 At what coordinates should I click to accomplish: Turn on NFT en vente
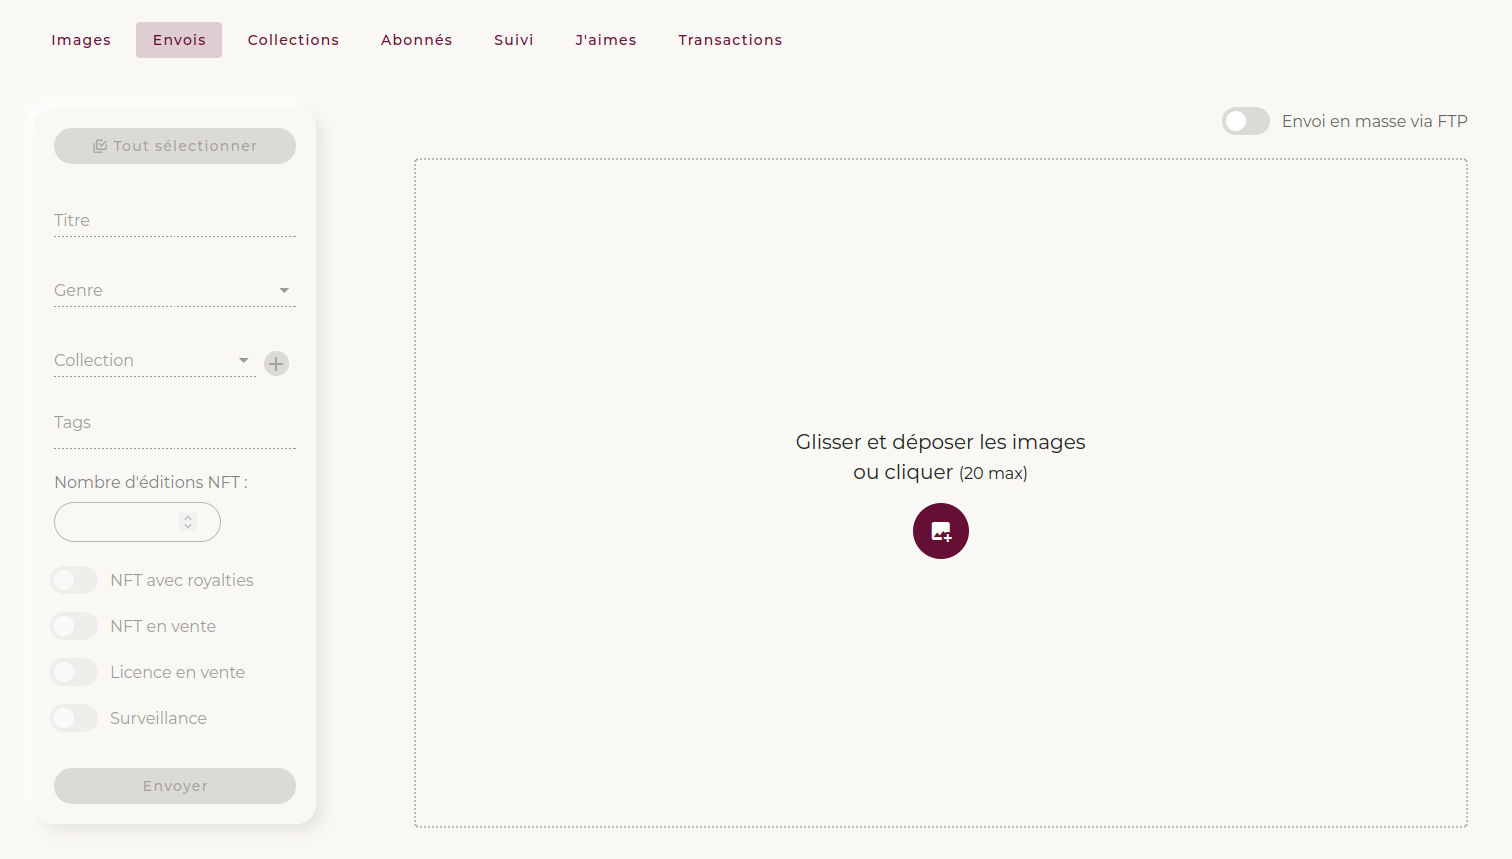click(x=75, y=626)
